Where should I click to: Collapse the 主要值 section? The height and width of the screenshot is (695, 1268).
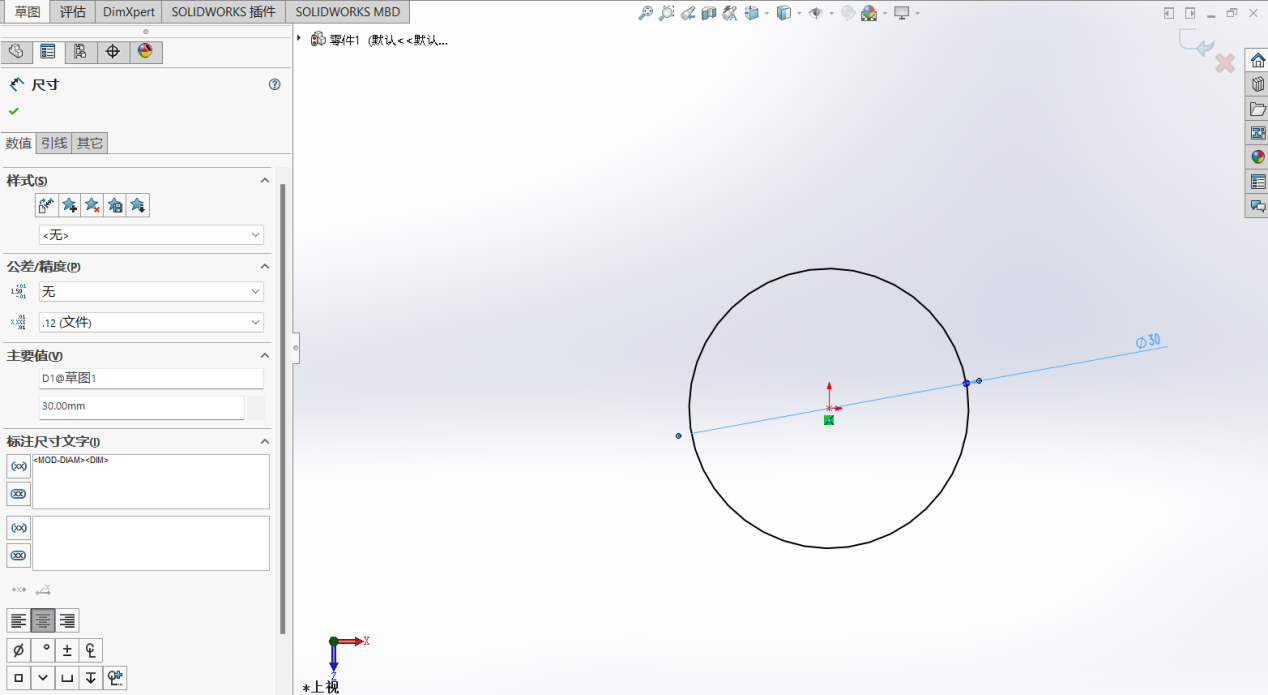(265, 356)
